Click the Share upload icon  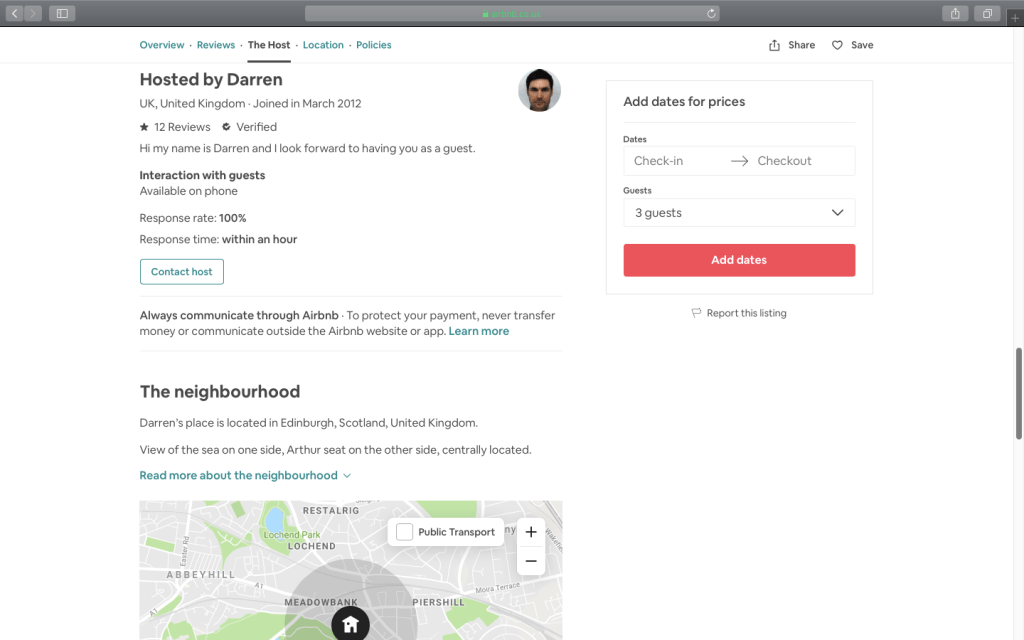[x=774, y=45]
